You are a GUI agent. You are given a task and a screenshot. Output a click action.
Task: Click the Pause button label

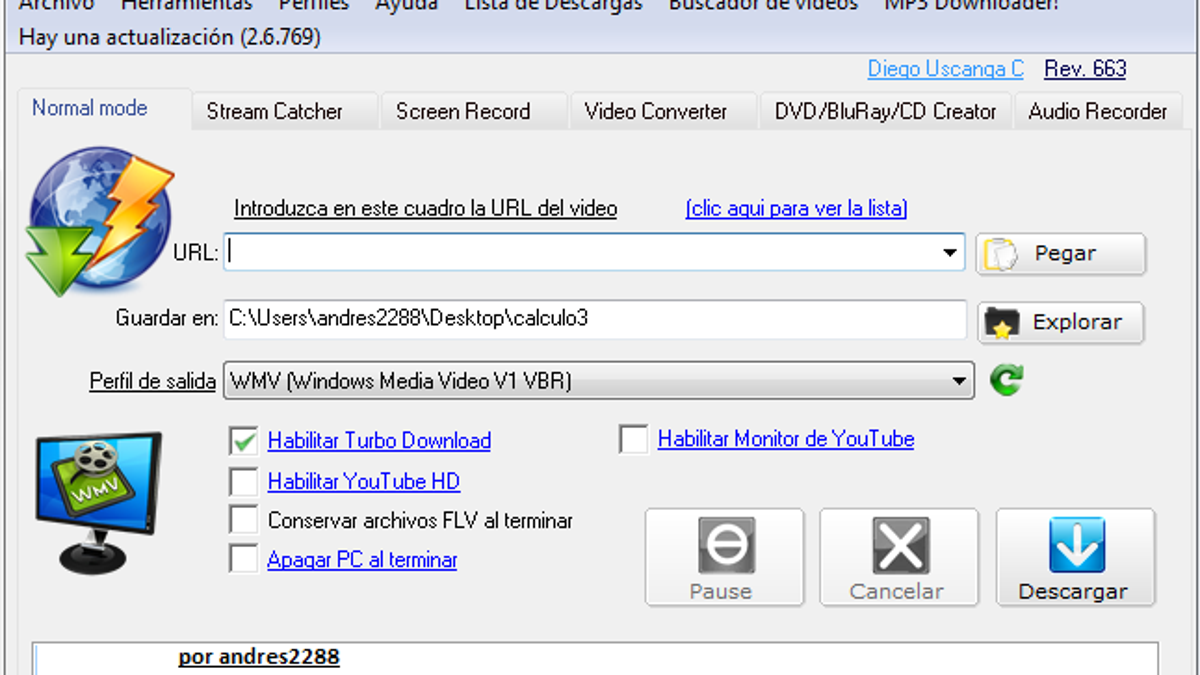[720, 592]
